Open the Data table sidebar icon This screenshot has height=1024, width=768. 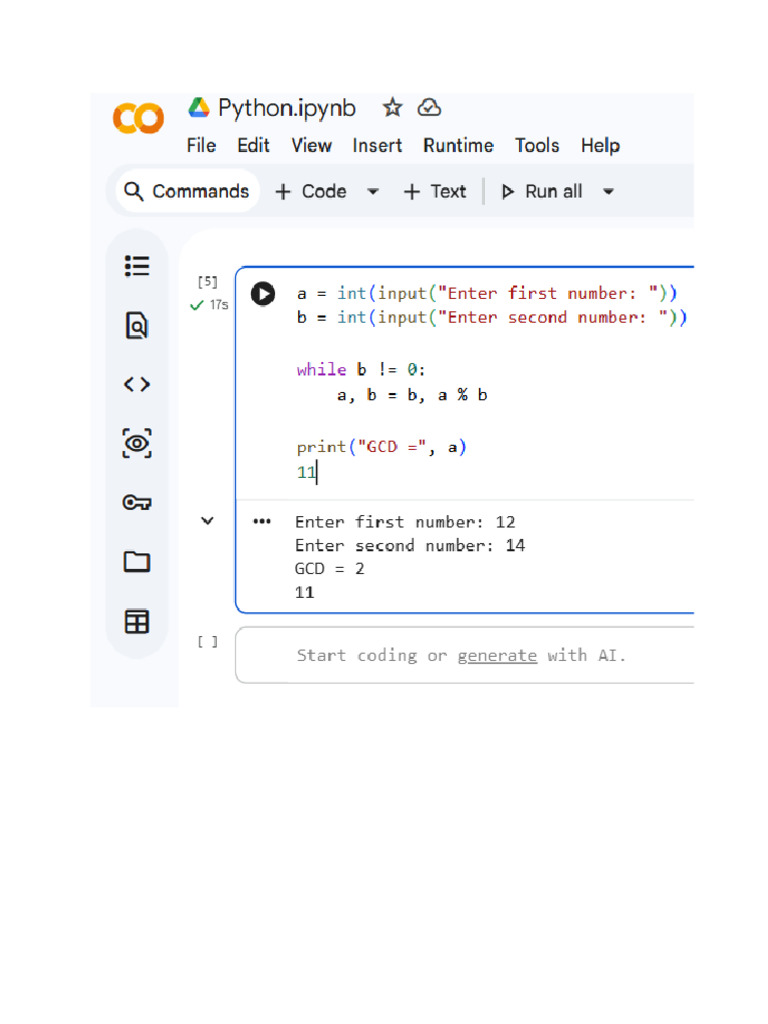(x=137, y=622)
